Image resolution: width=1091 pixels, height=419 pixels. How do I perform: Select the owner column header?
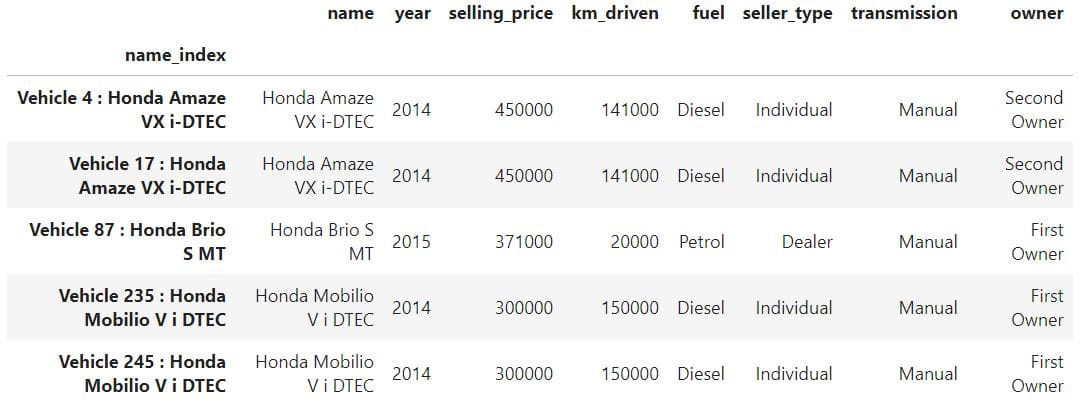1037,13
